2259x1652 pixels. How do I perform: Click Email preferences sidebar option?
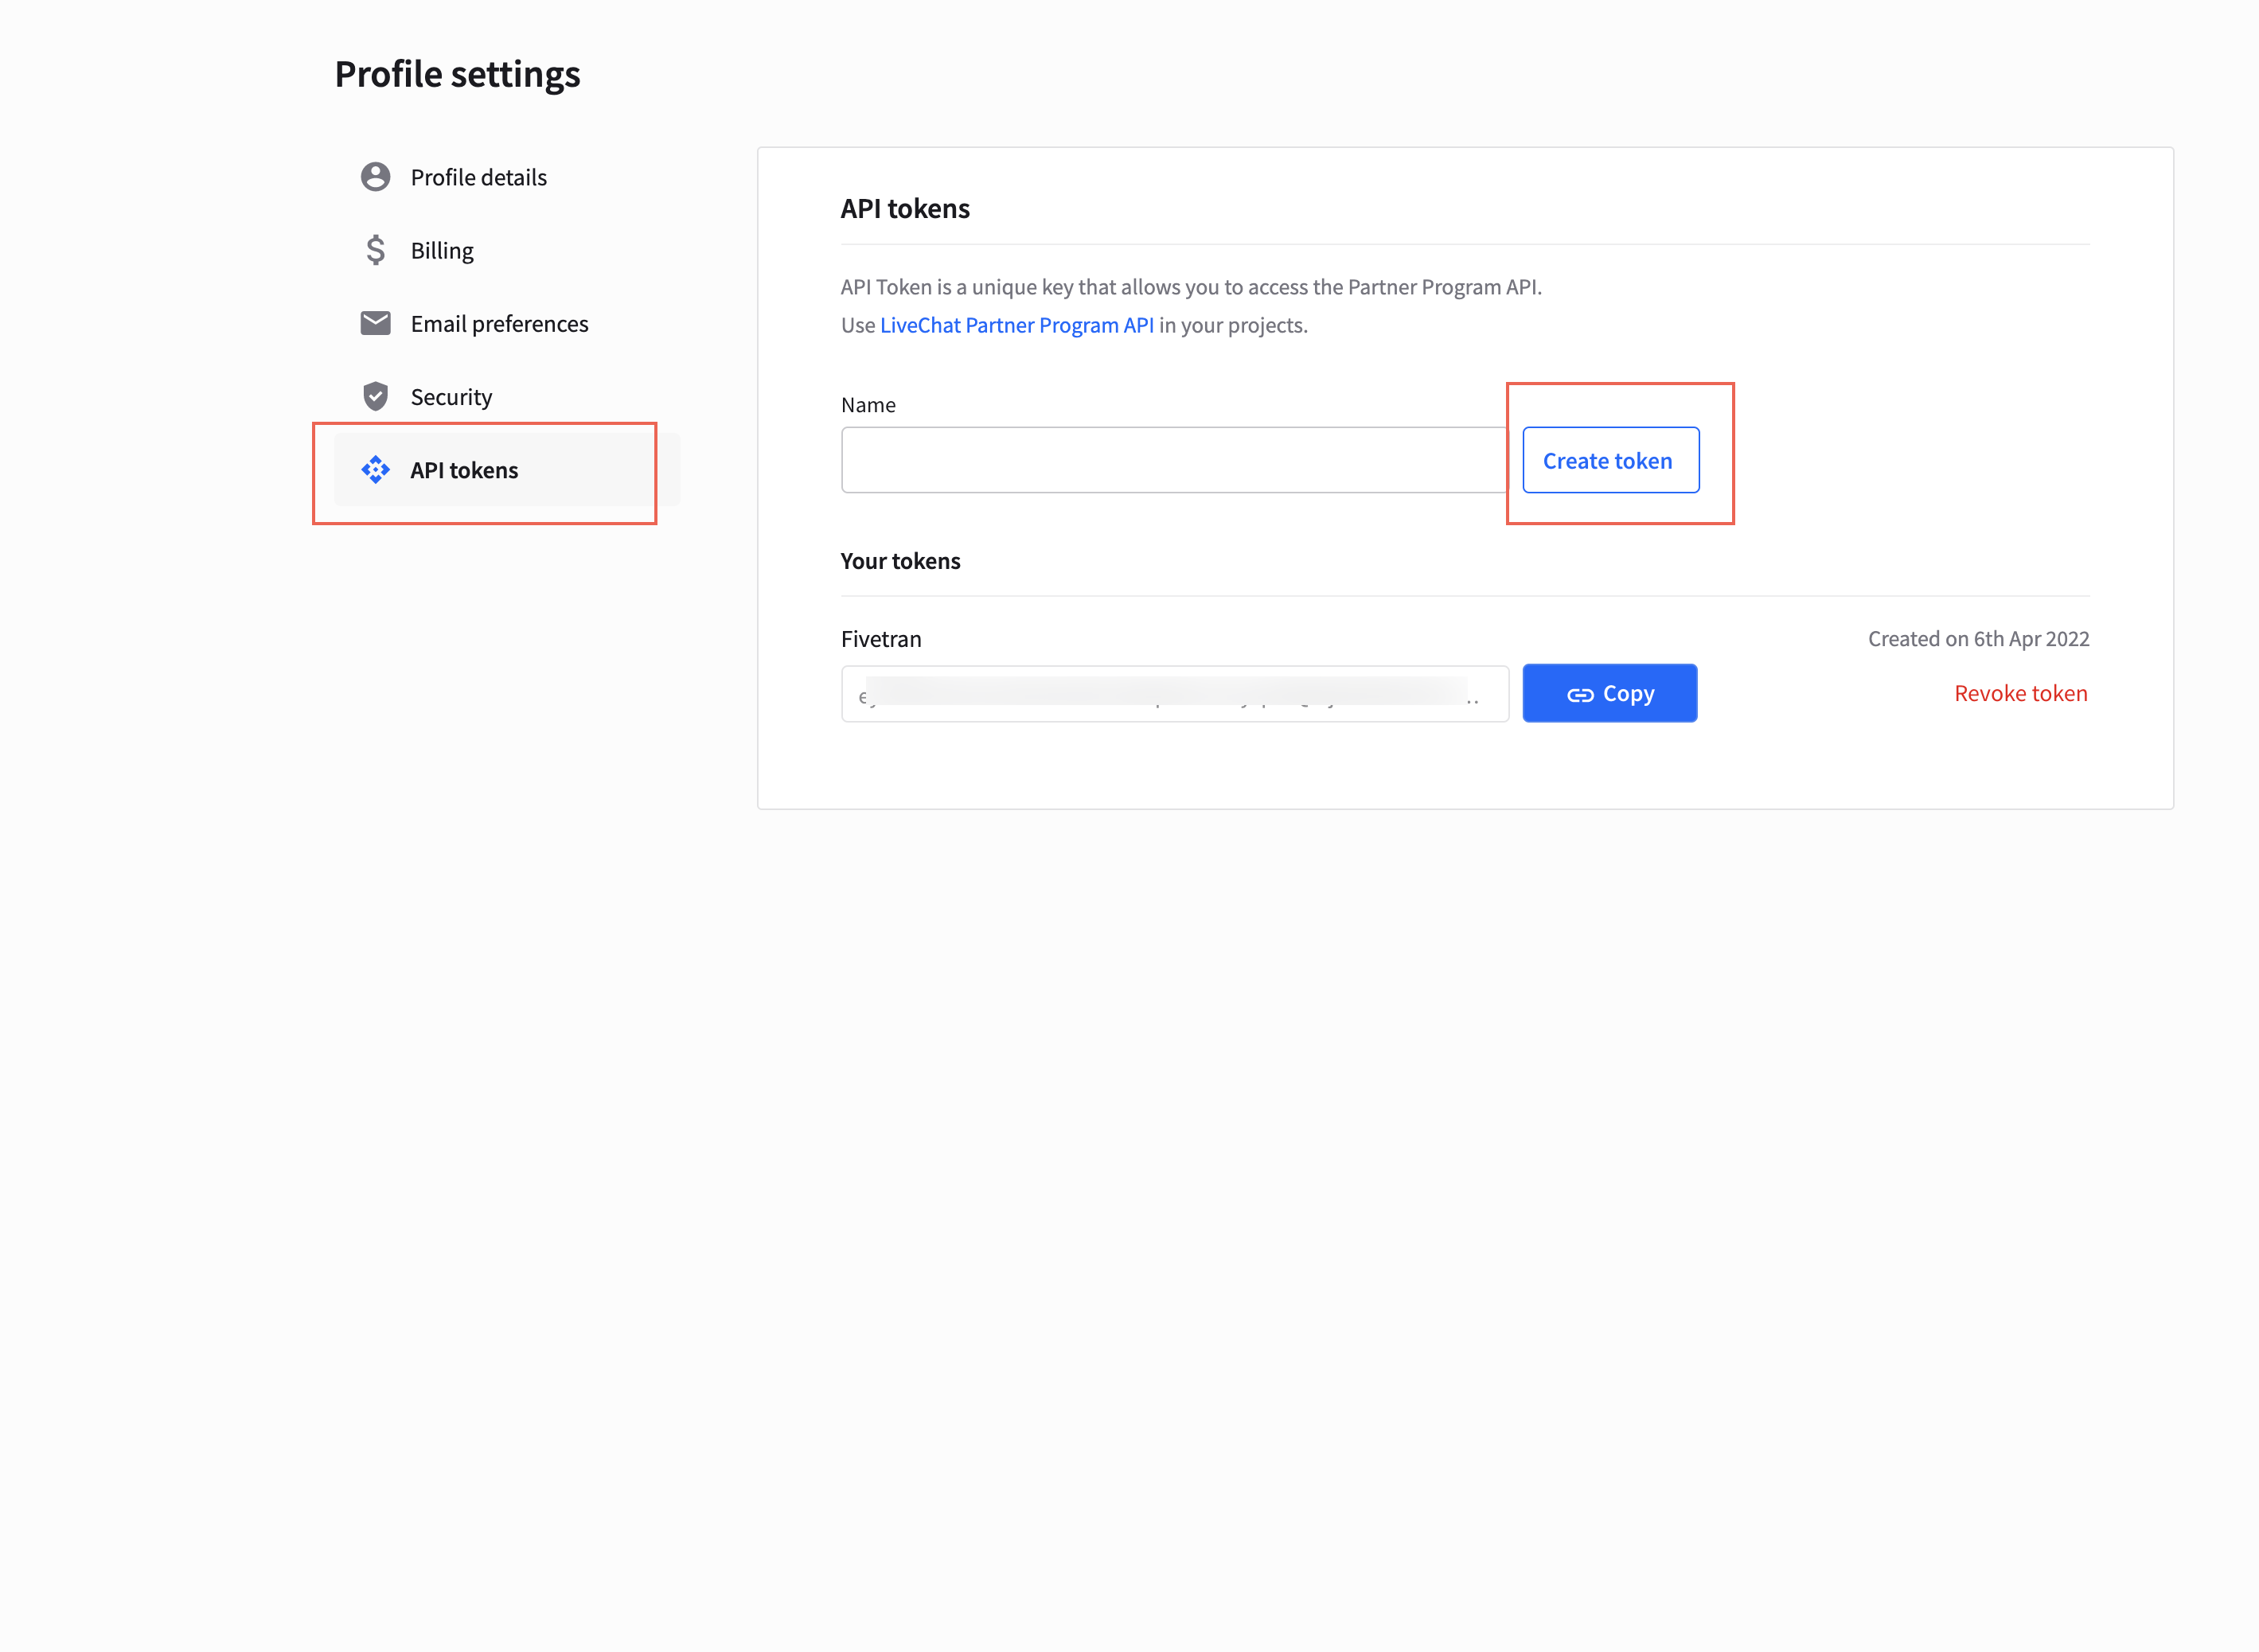pos(498,323)
